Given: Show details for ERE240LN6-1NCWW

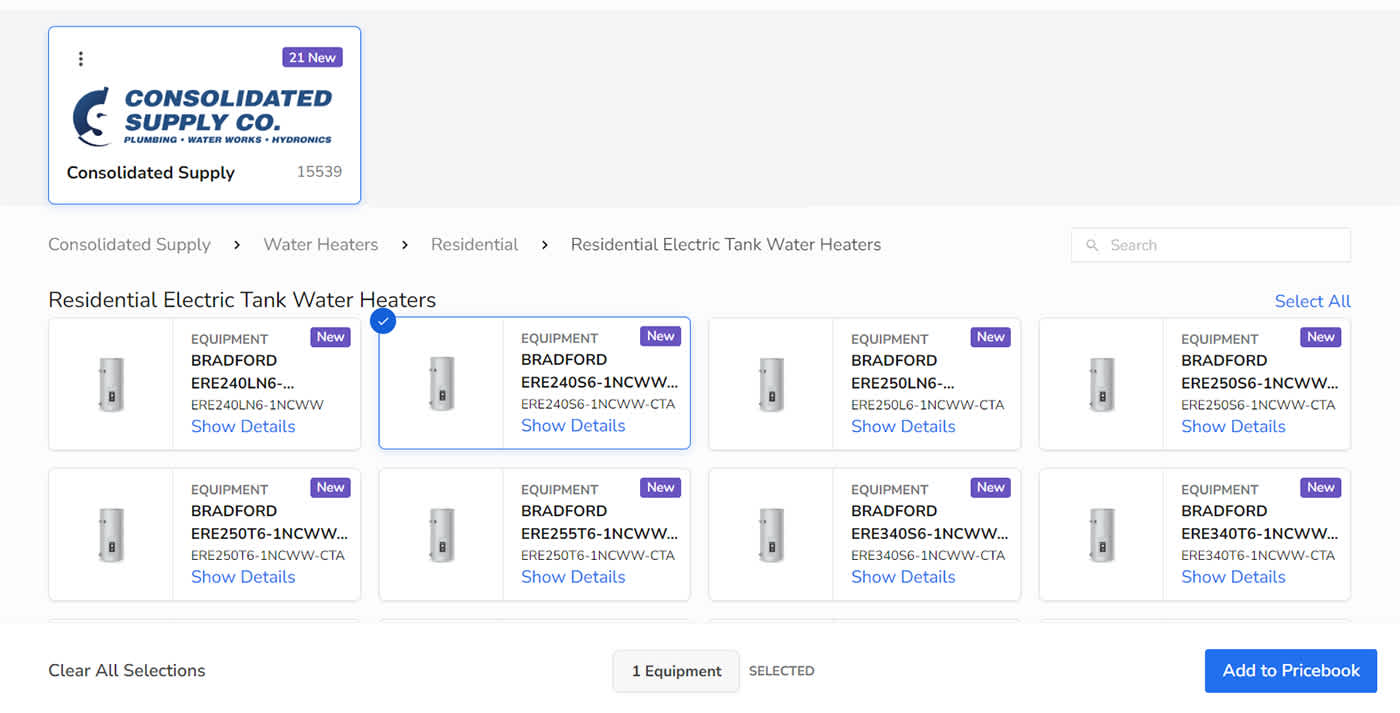Looking at the screenshot, I should click(x=243, y=427).
